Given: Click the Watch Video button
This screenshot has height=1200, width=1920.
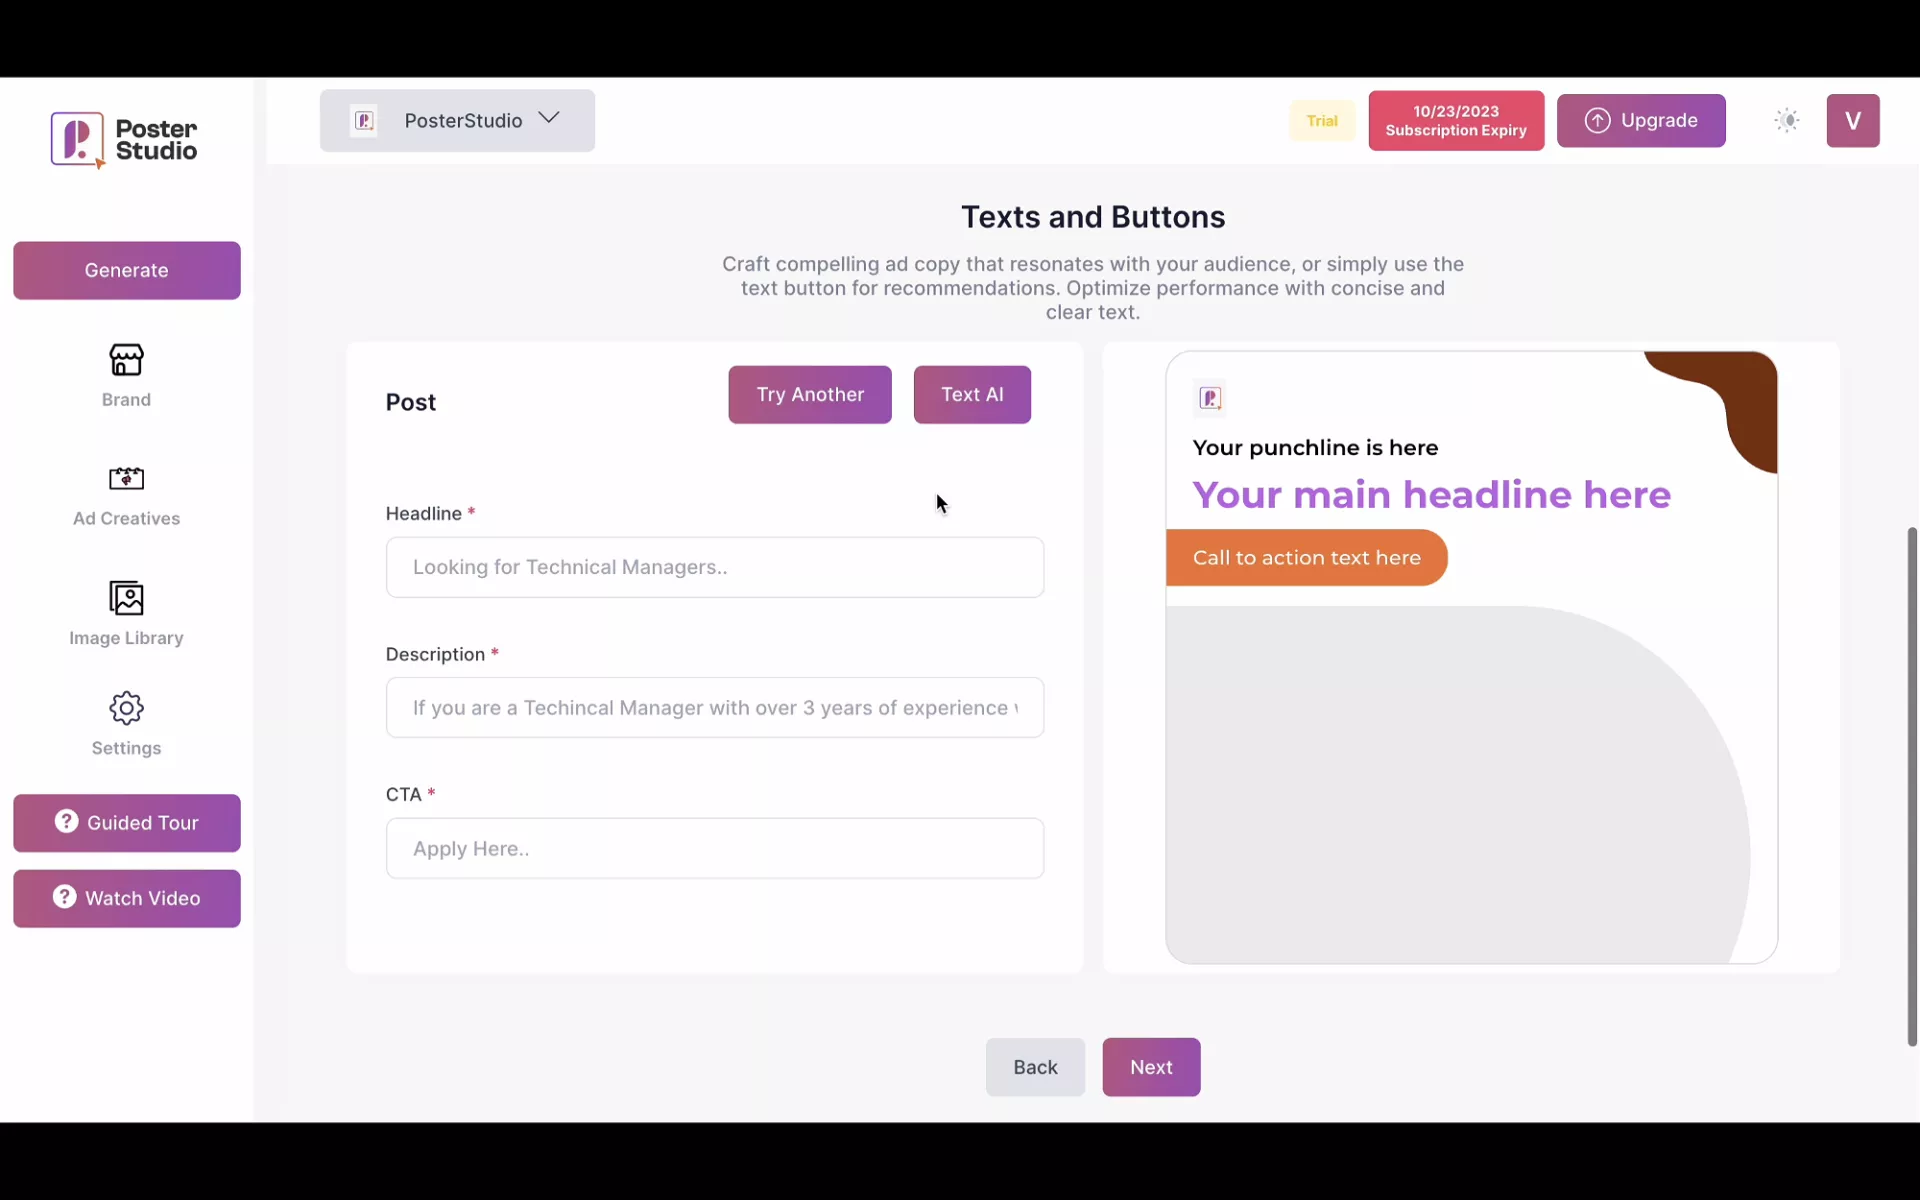Looking at the screenshot, I should 126,898.
